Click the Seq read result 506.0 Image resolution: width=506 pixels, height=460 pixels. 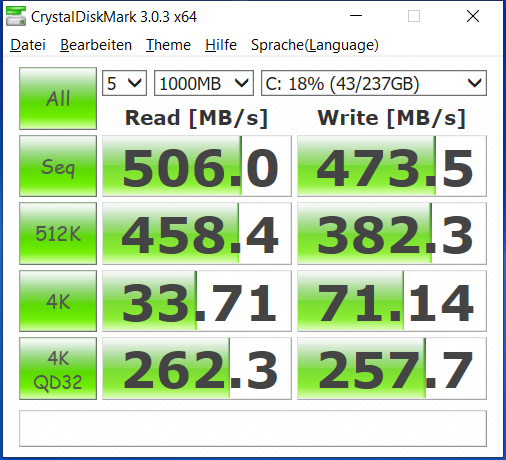point(197,166)
